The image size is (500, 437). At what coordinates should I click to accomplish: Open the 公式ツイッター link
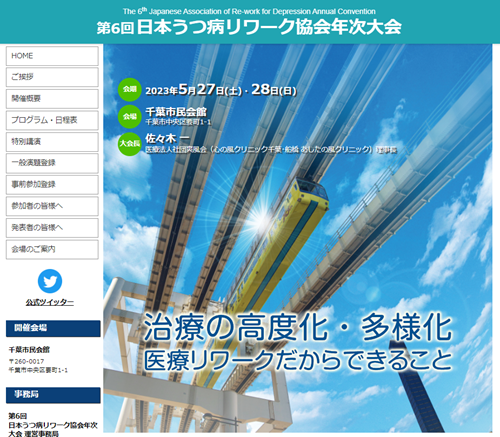click(x=50, y=302)
